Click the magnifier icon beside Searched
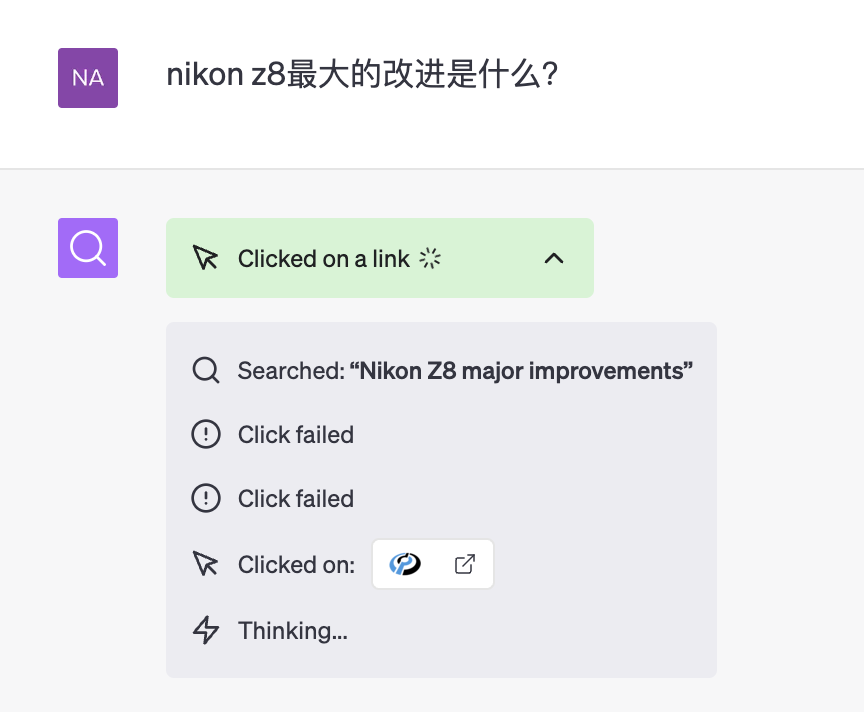Viewport: 864px width, 712px height. 205,371
